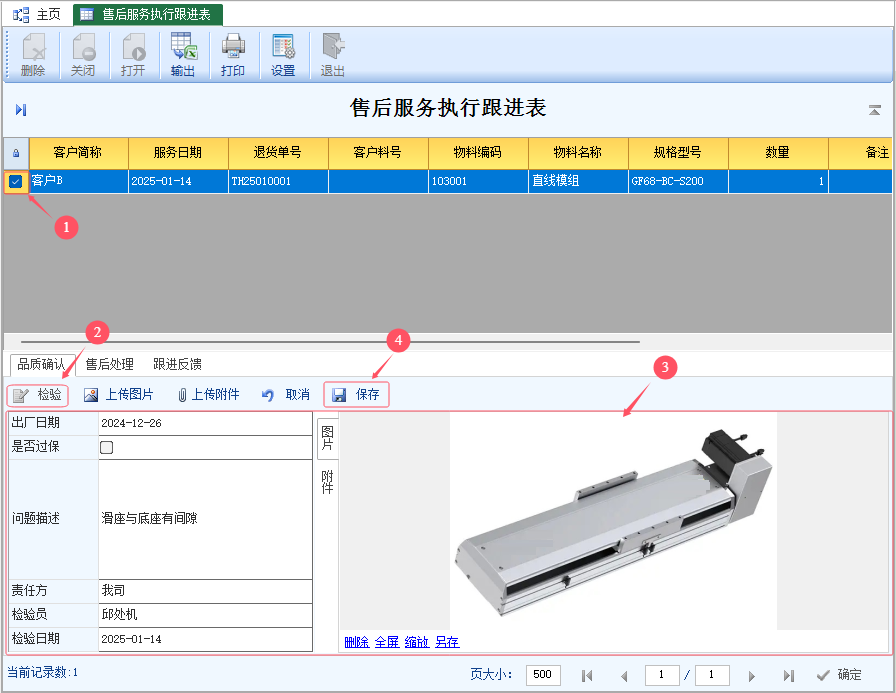Click the 保存 button
Image resolution: width=896 pixels, height=693 pixels.
(356, 395)
